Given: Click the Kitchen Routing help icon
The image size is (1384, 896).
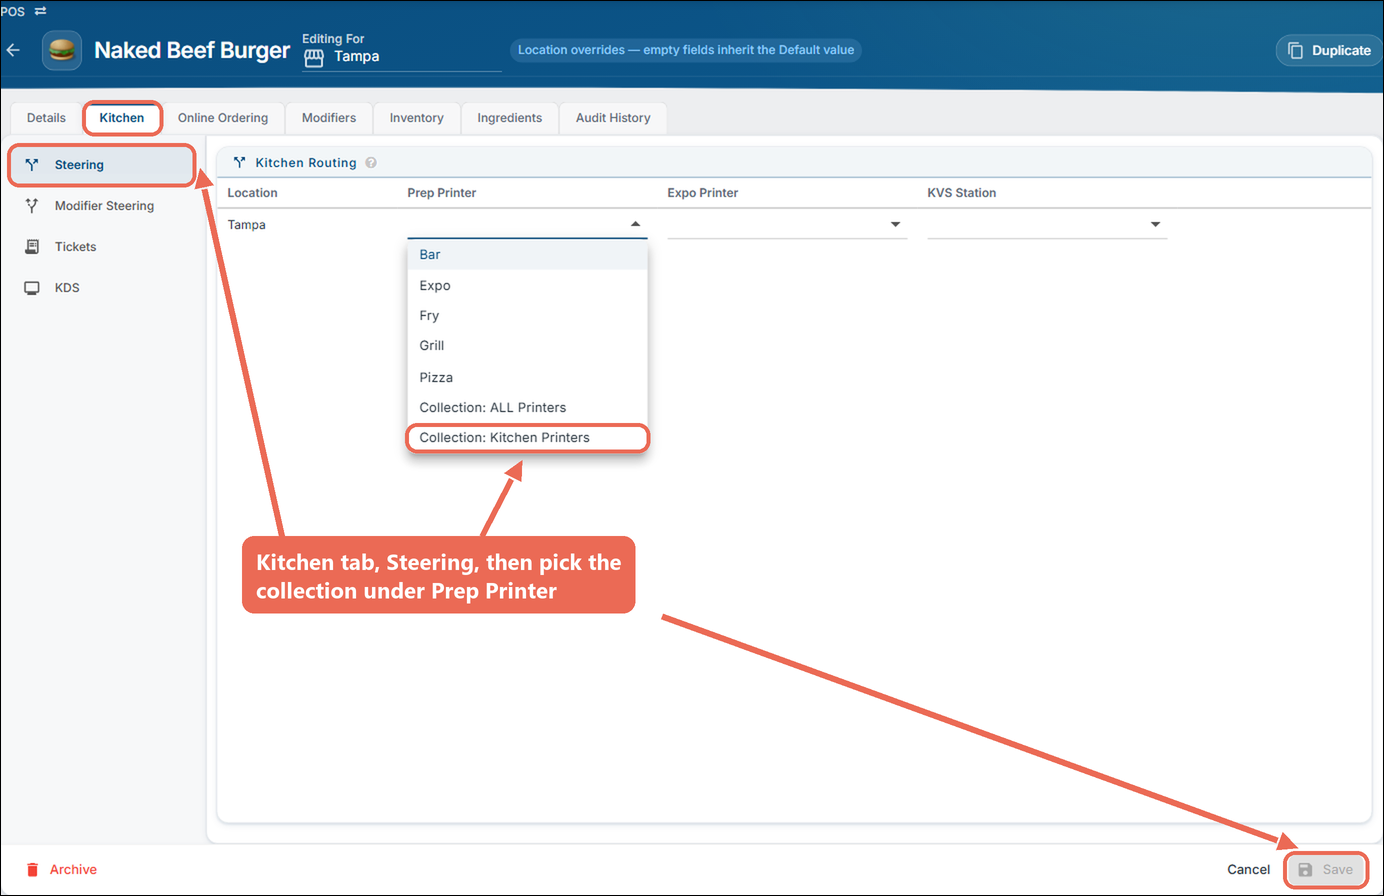Looking at the screenshot, I should (371, 163).
